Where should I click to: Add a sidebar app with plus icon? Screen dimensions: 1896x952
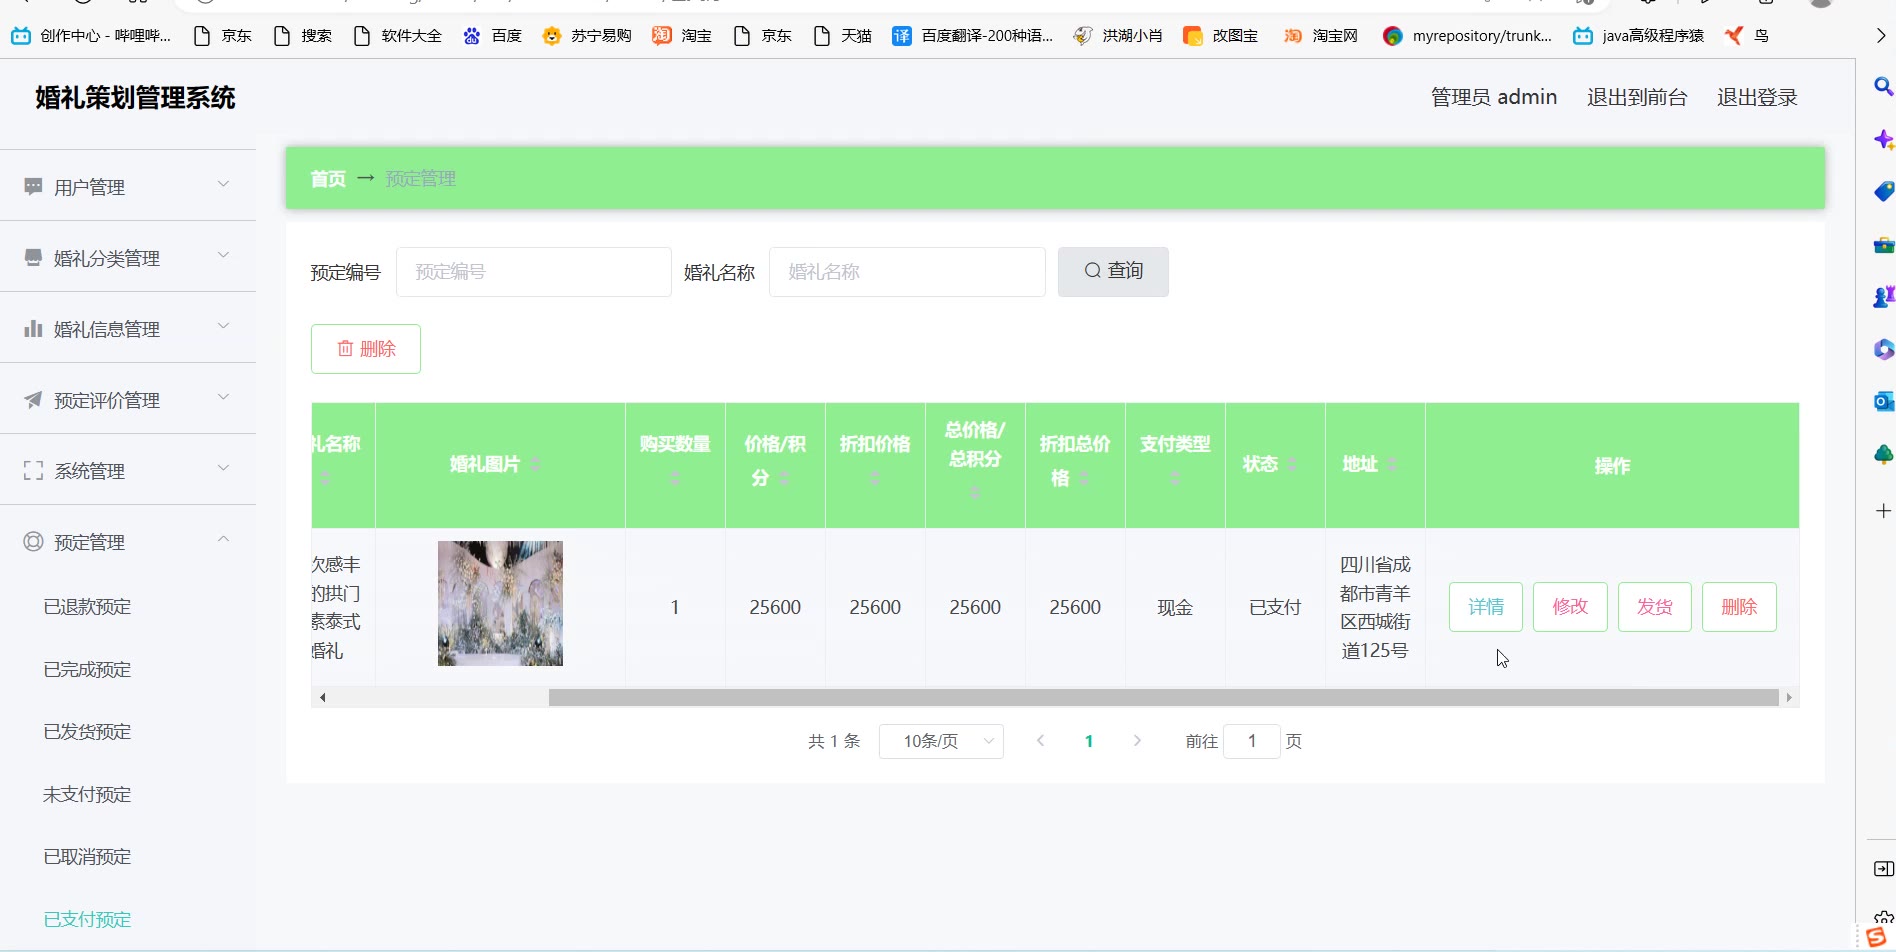coord(1883,511)
